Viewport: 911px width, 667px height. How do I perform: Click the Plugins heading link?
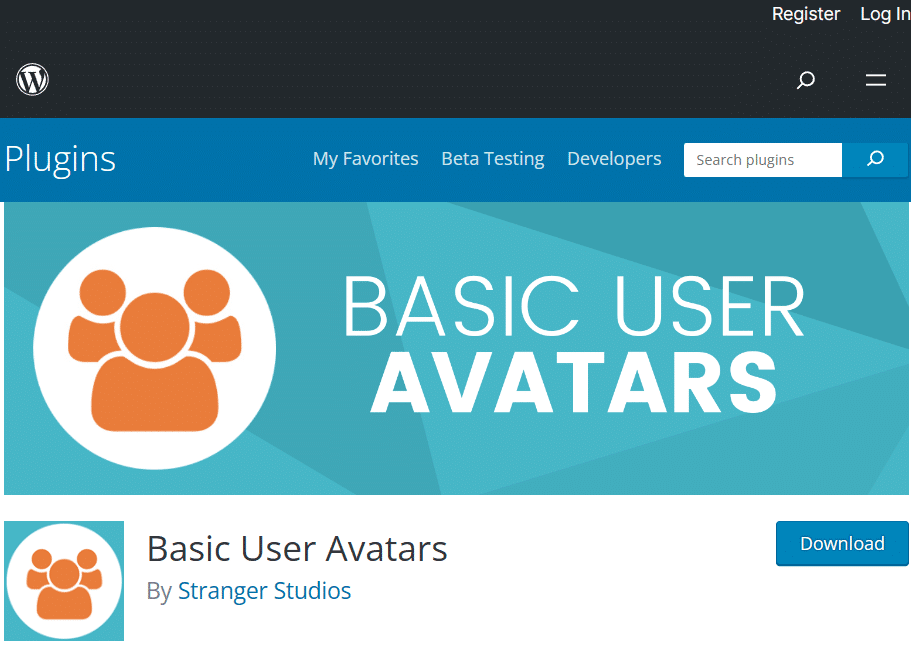(59, 159)
